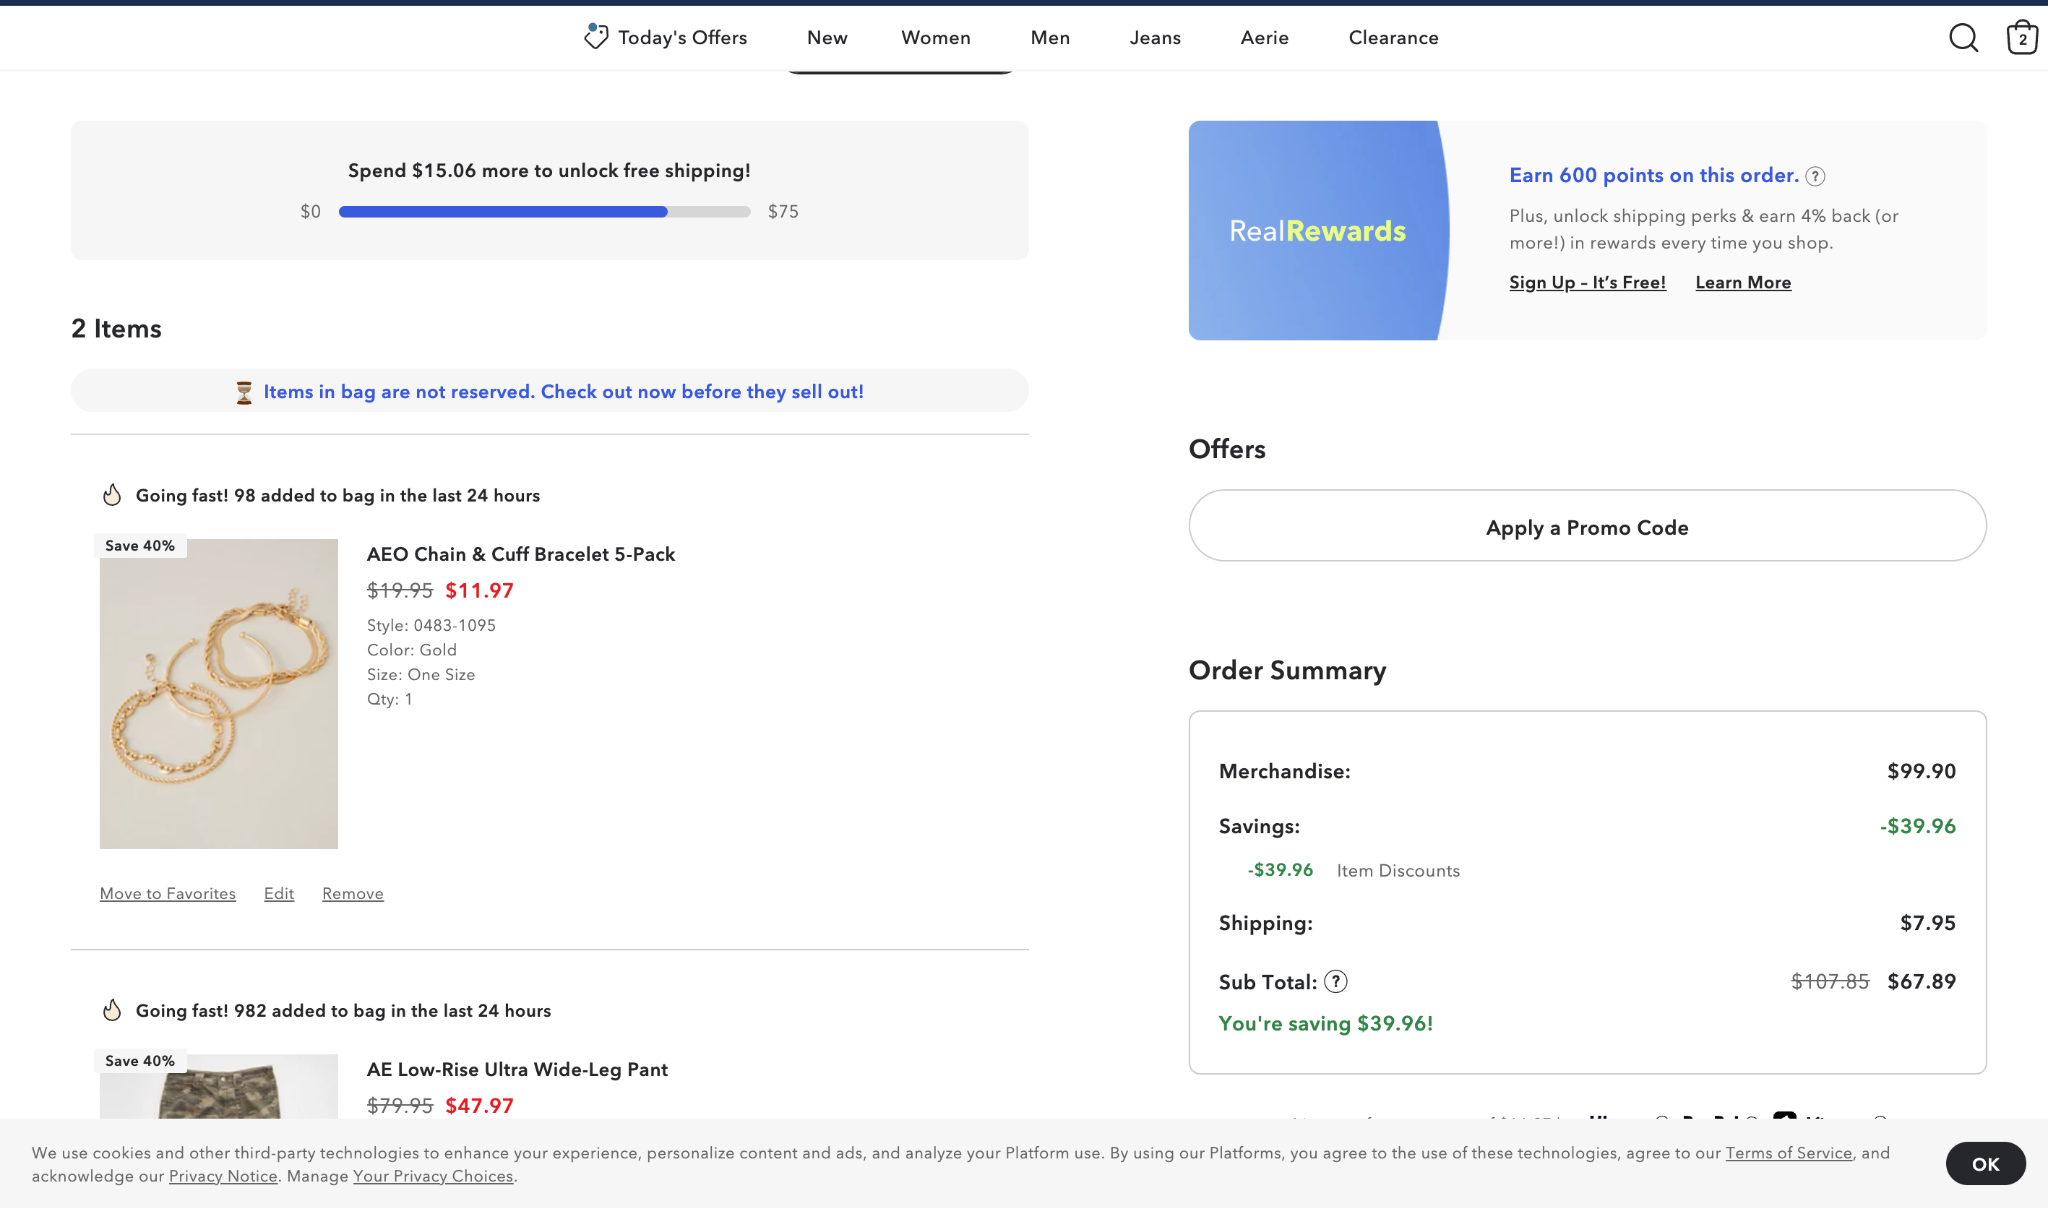Click Style: 0483-1095 text
Image resolution: width=2048 pixels, height=1208 pixels.
(431, 625)
